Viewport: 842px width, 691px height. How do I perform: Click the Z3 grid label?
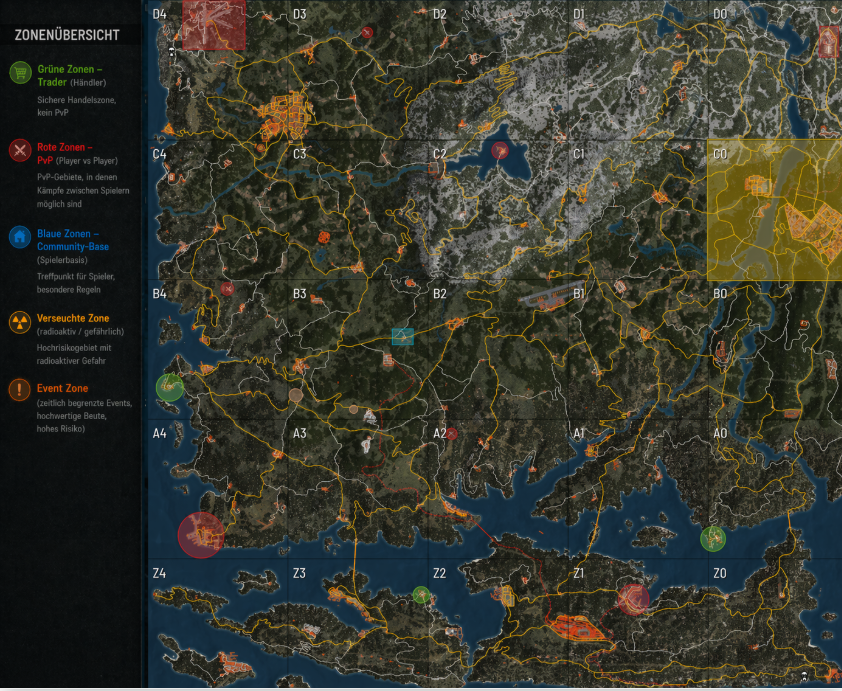tap(300, 573)
